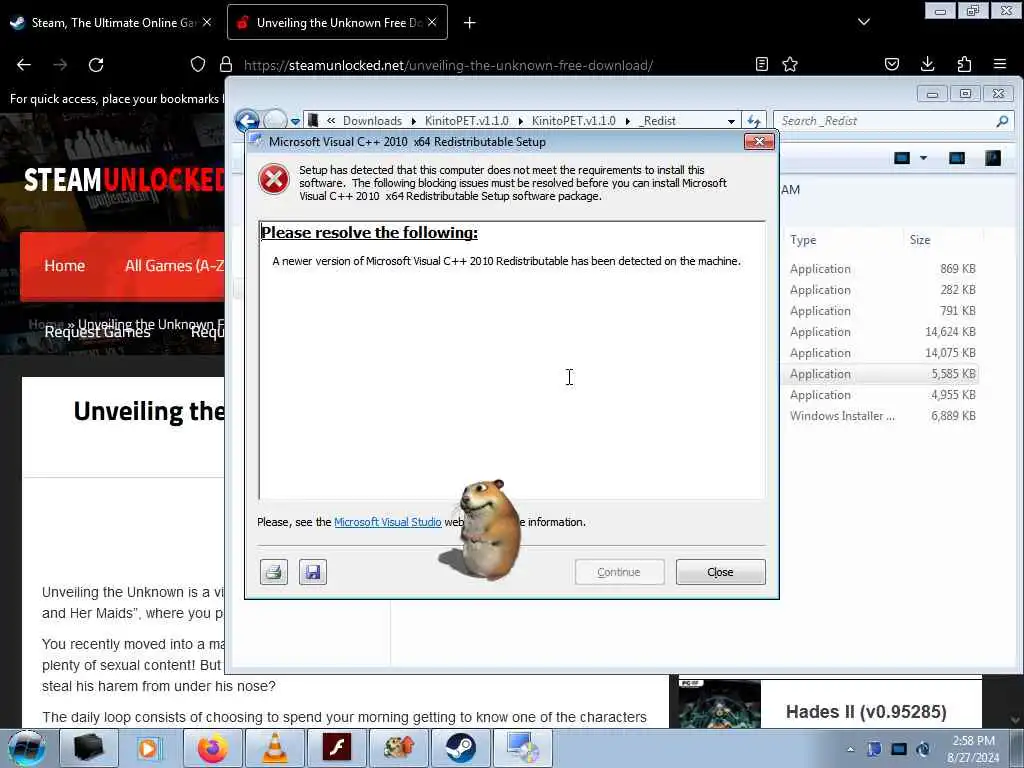The height and width of the screenshot is (768, 1024).
Task: Select the Windows Installer 6,889 KB row
Action: click(x=882, y=415)
